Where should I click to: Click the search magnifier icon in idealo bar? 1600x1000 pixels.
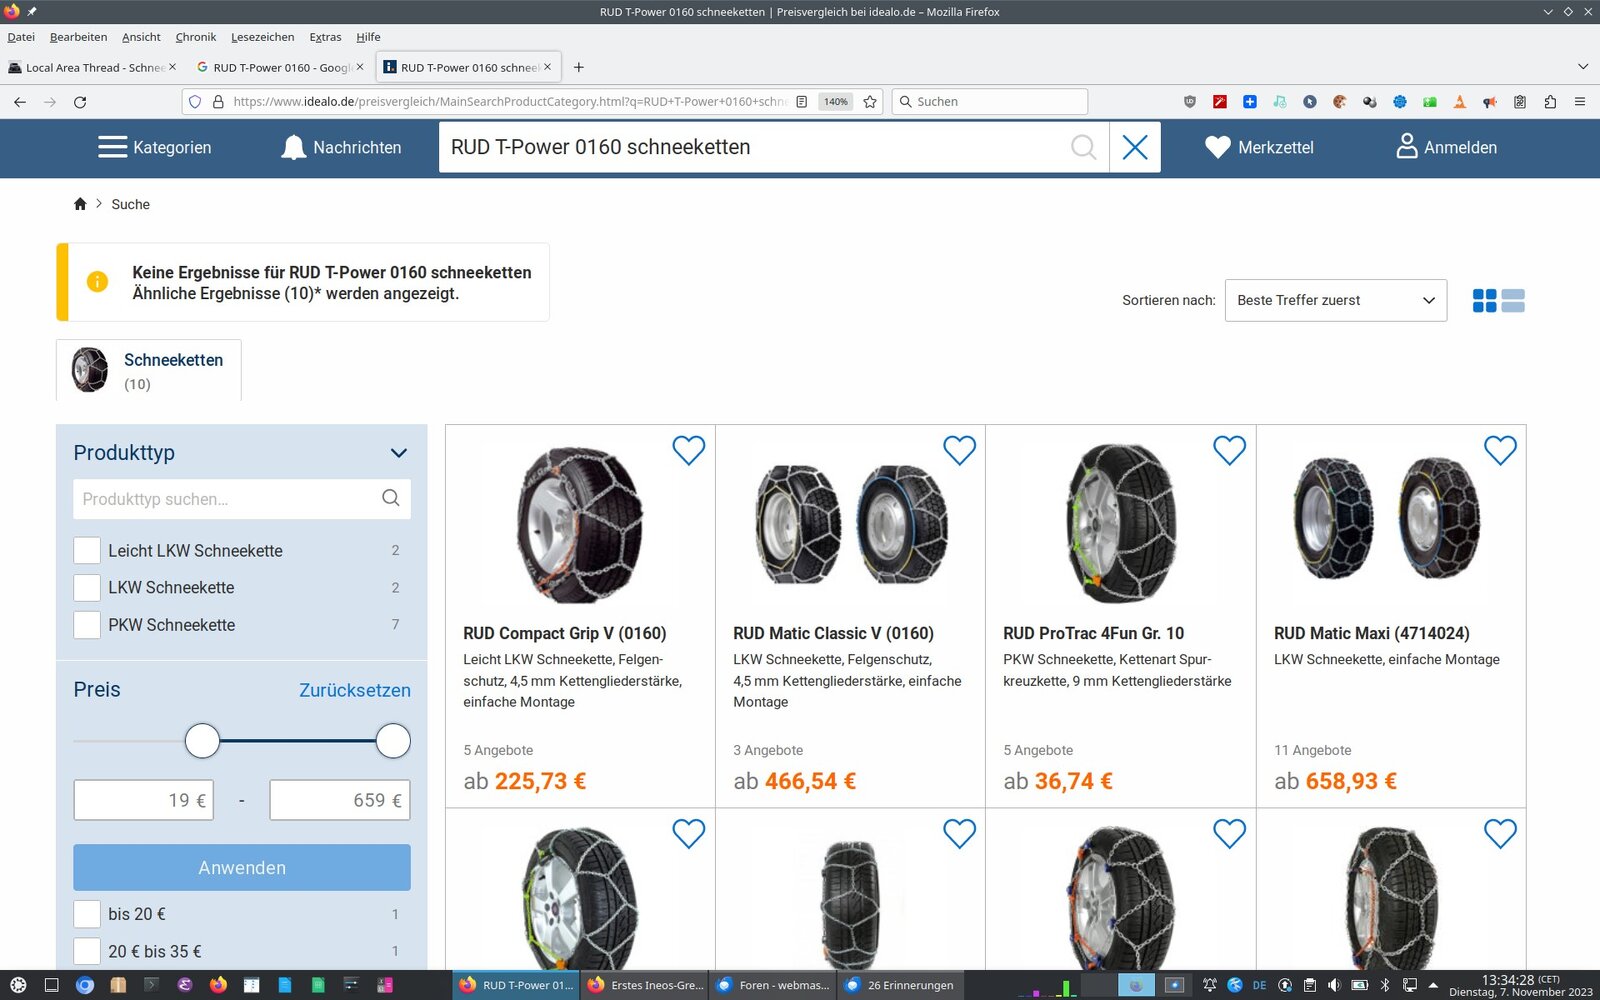[x=1083, y=147]
